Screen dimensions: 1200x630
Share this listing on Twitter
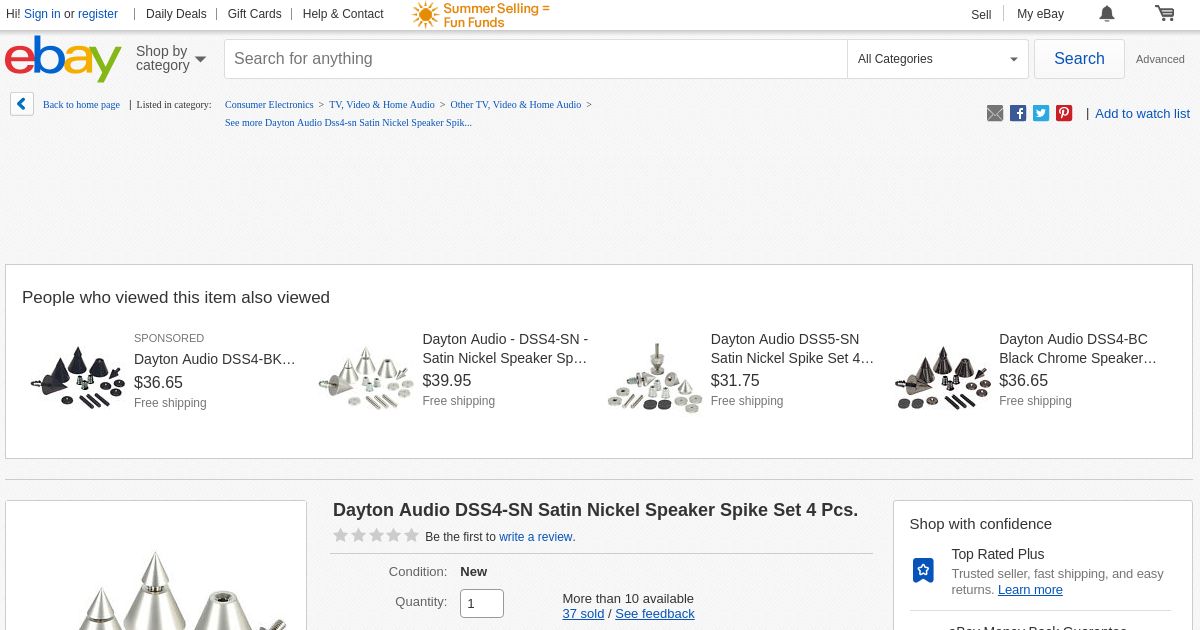(x=1041, y=113)
